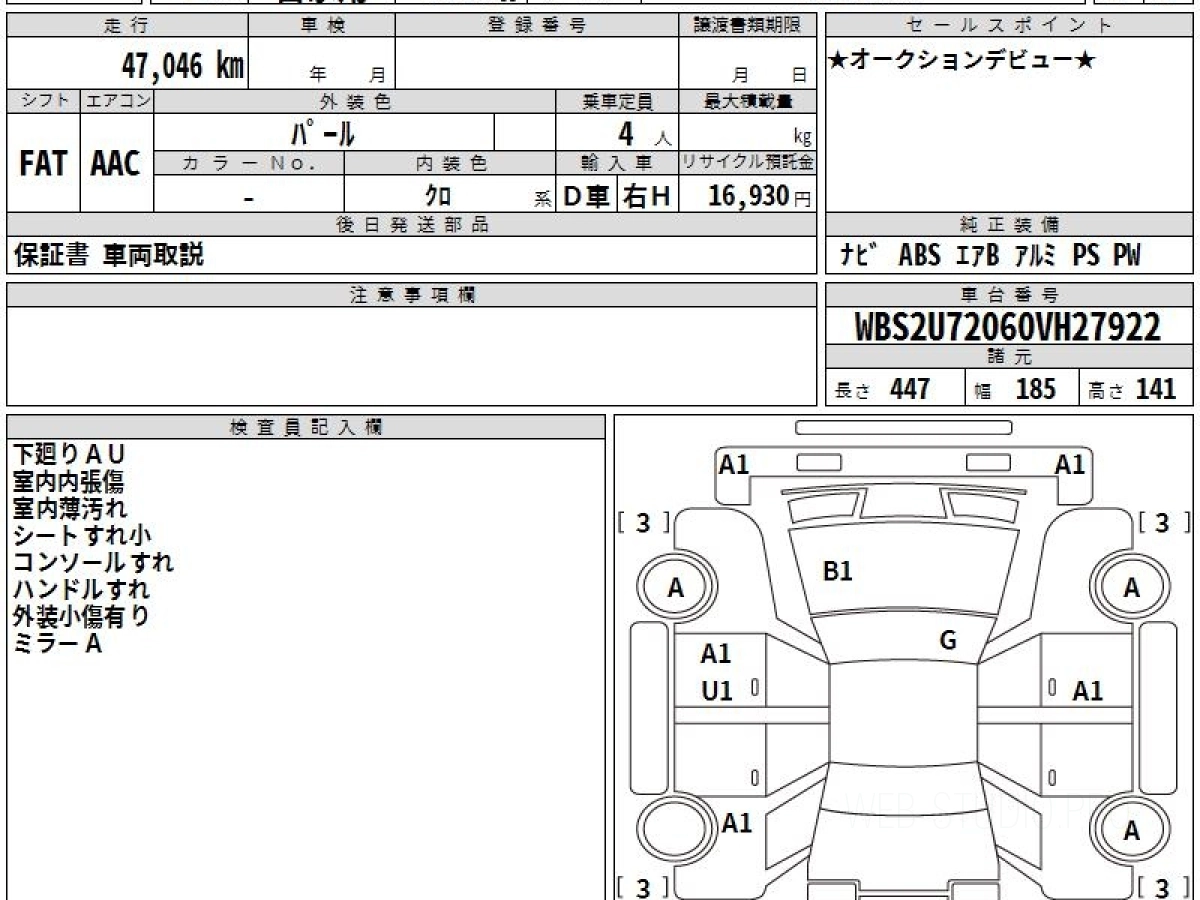The width and height of the screenshot is (1200, 900).
Task: Select the 高さ 141 height cell
Action: (1137, 389)
